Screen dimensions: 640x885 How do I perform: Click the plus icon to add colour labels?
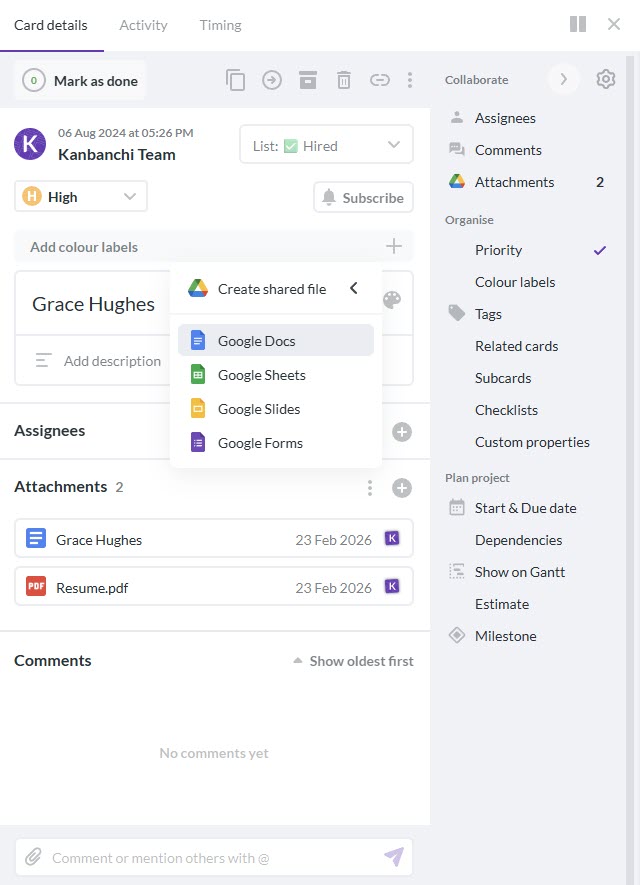click(394, 246)
